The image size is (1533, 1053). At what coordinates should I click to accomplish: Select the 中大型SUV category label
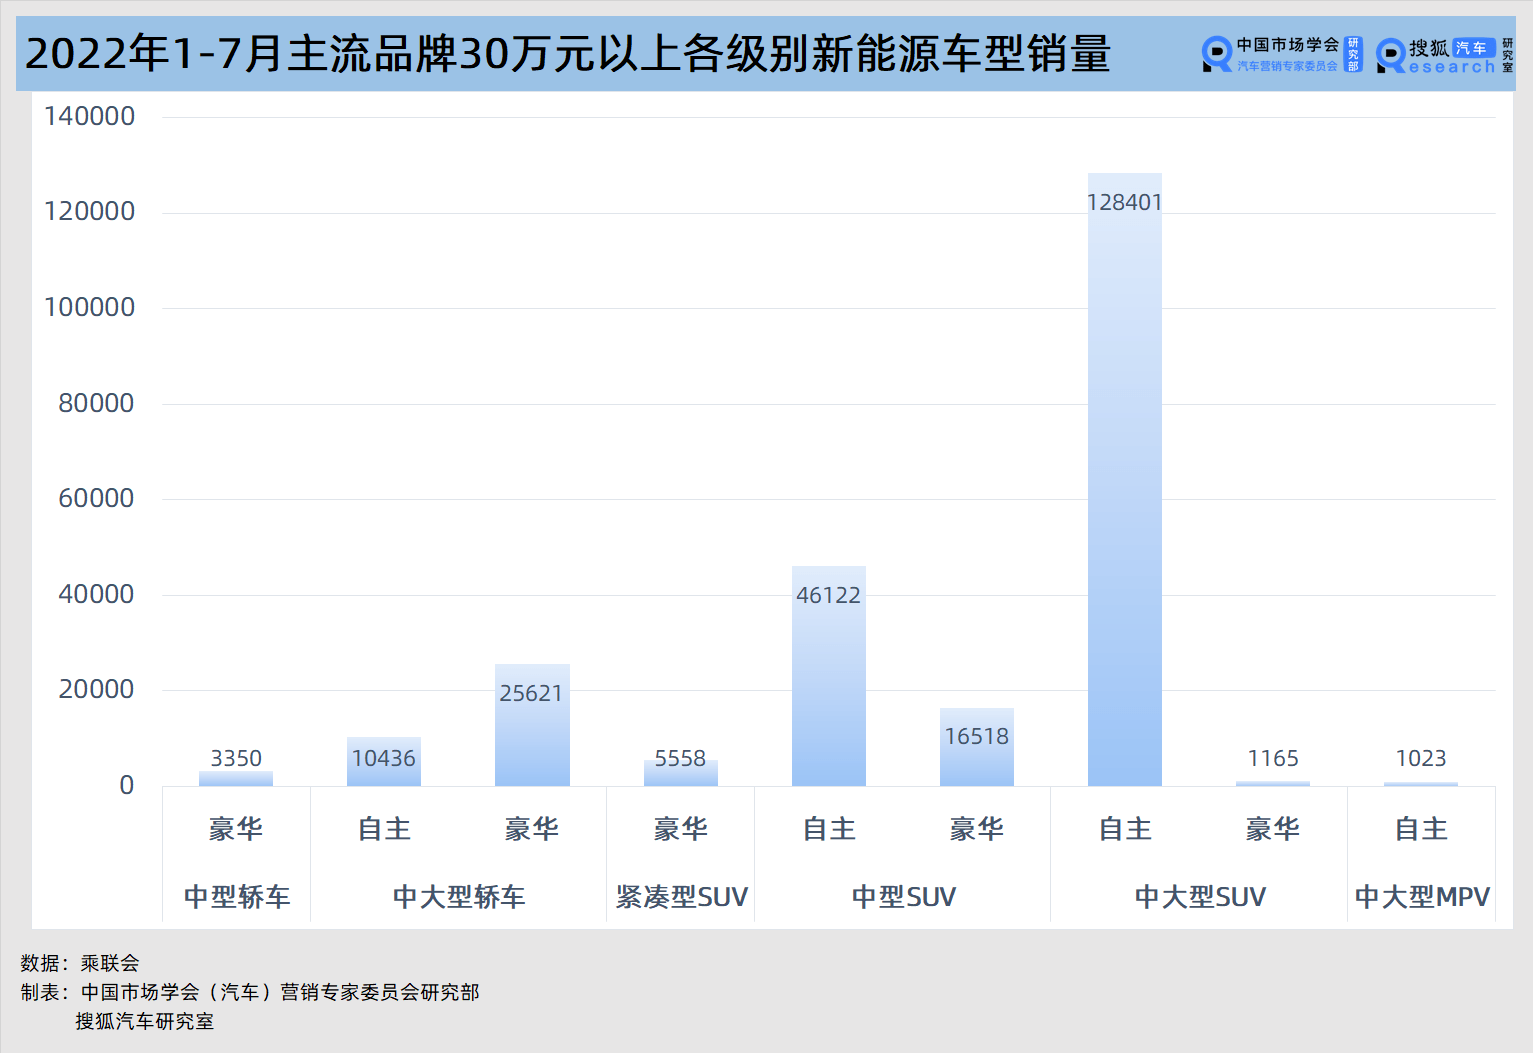click(x=1200, y=897)
